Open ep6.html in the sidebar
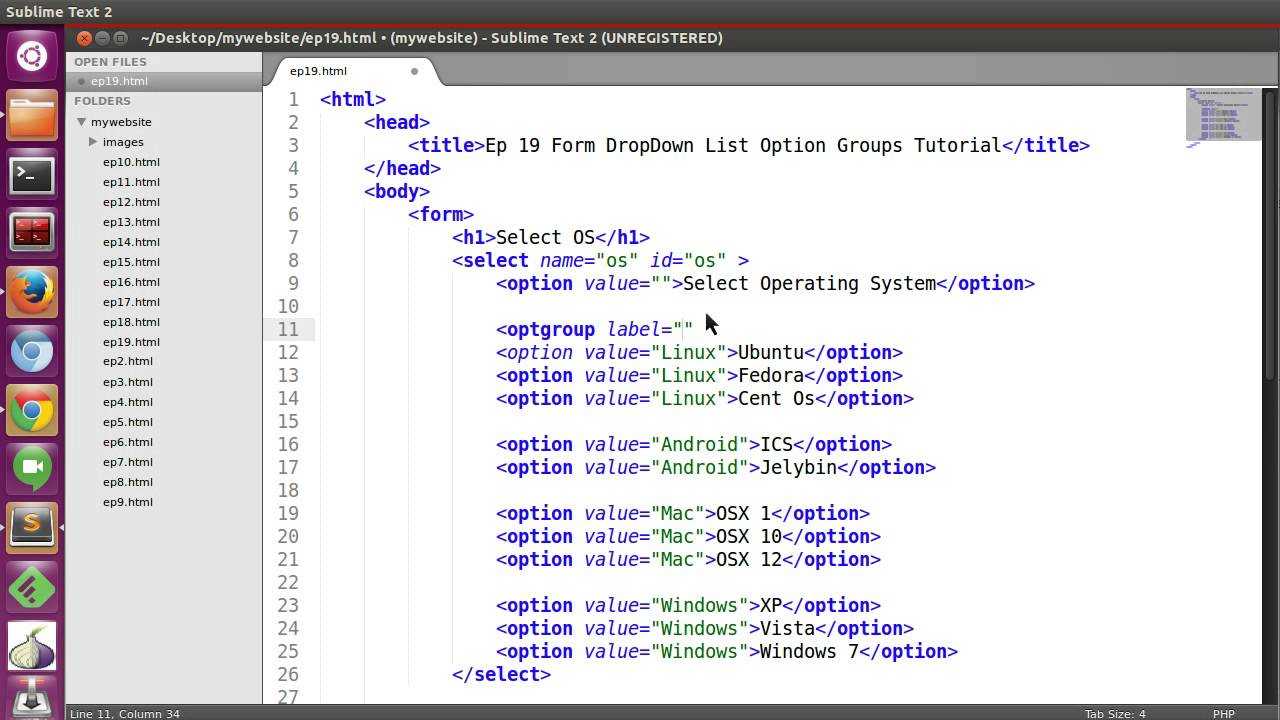 (127, 442)
